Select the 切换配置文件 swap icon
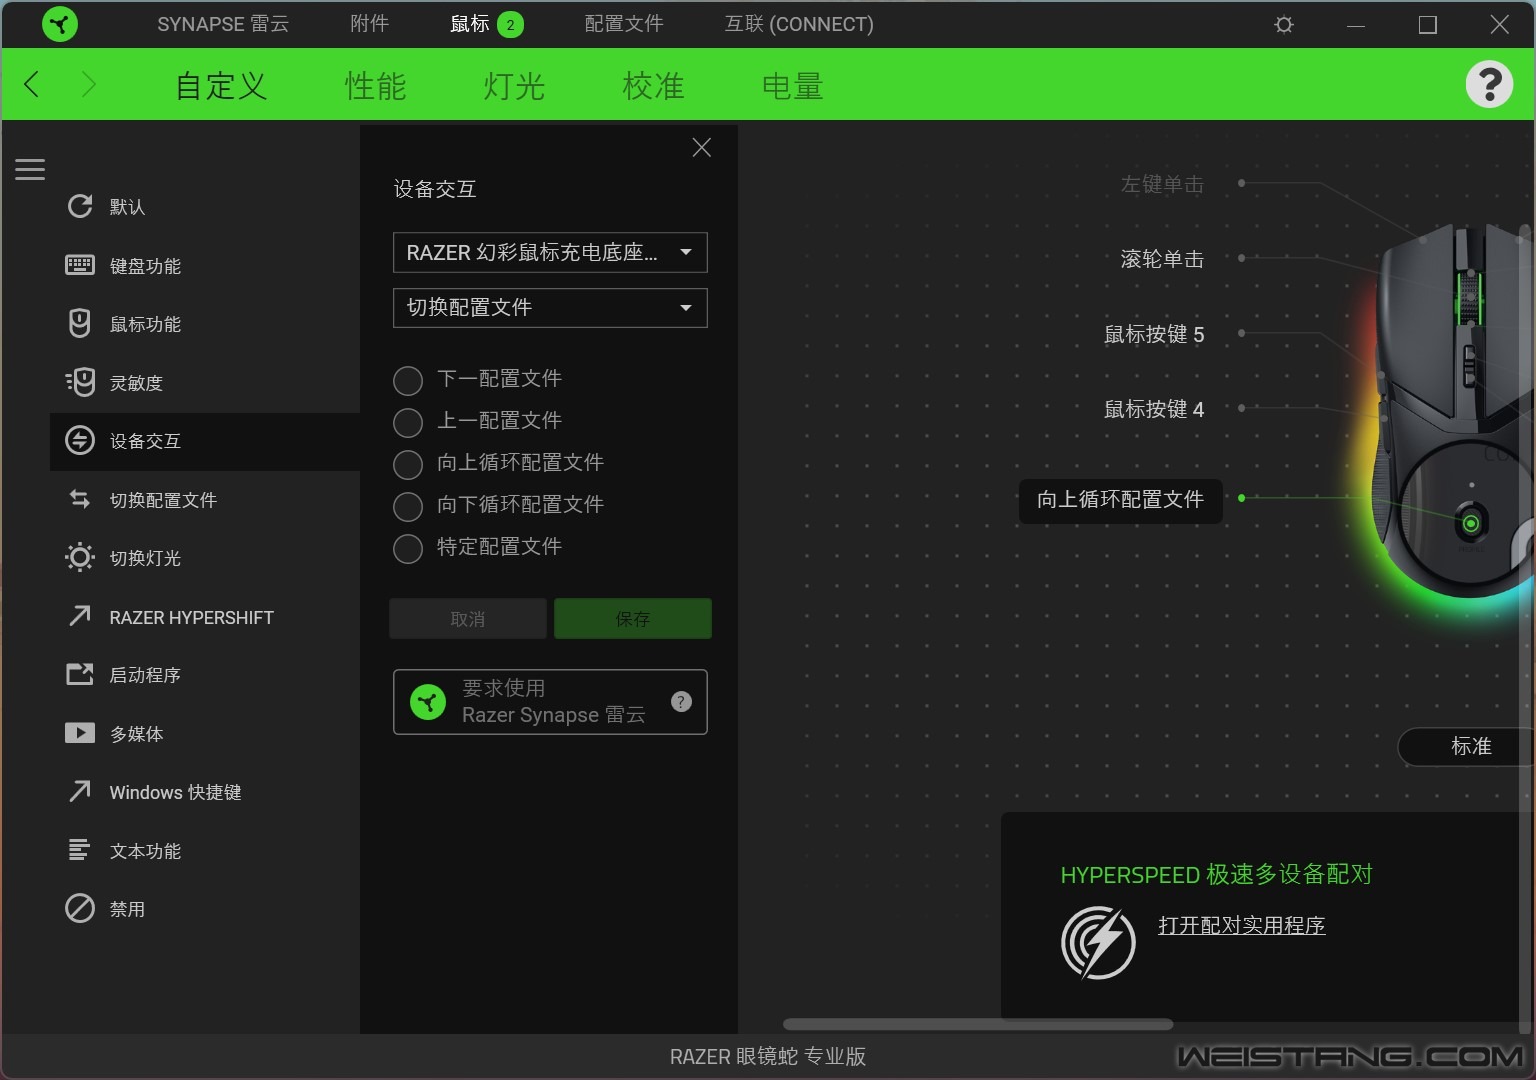The image size is (1536, 1080). click(x=80, y=499)
